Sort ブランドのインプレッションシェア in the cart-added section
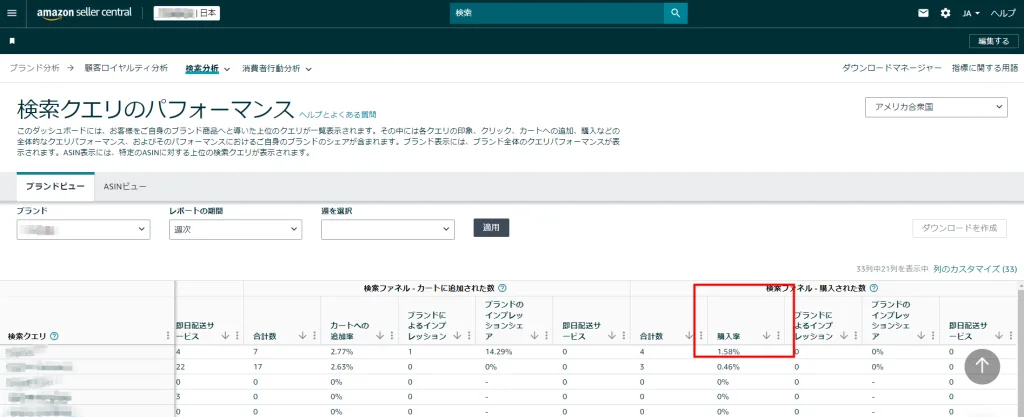1024x417 pixels. click(535, 335)
